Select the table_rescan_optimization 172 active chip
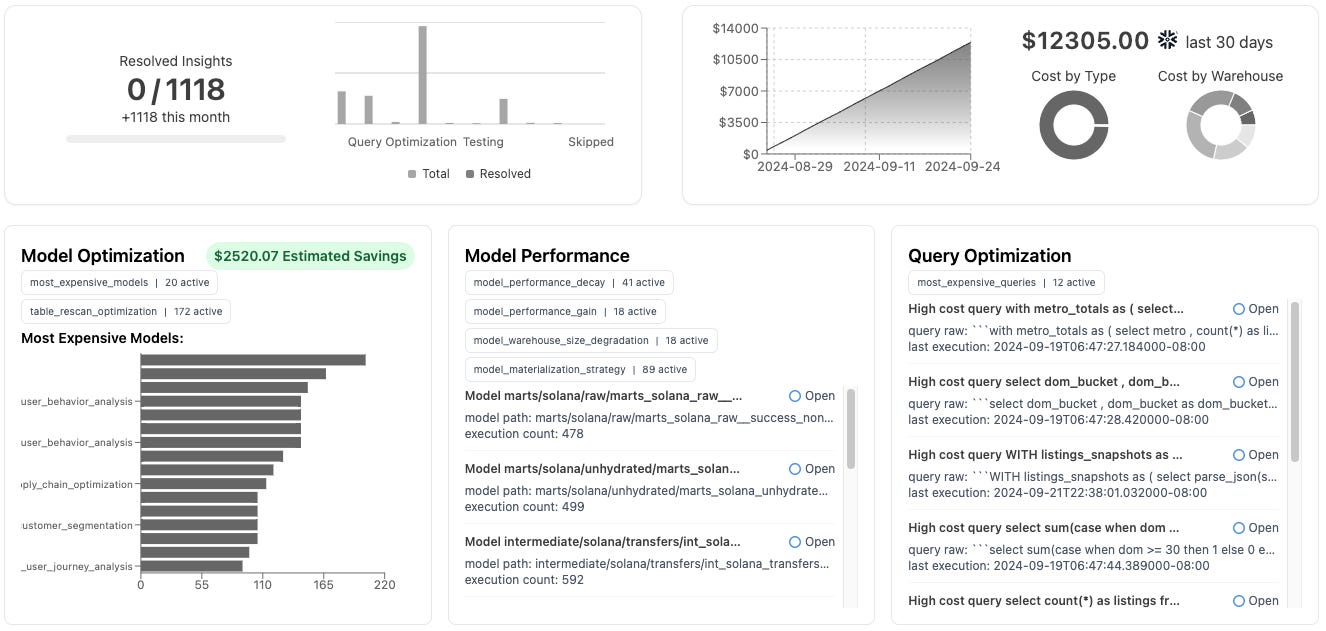The width and height of the screenshot is (1326, 631). [126, 312]
